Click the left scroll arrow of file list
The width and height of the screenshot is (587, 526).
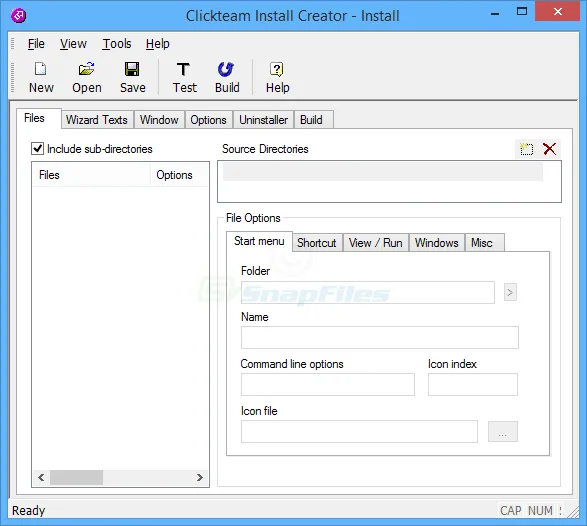click(41, 477)
